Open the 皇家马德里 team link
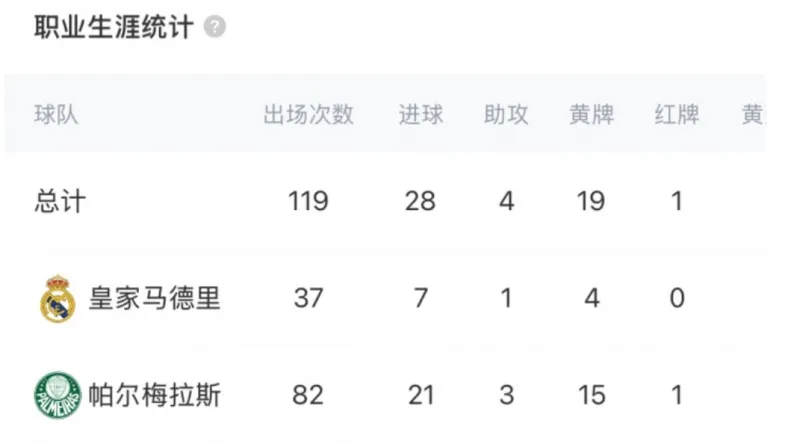Image resolution: width=800 pixels, height=444 pixels. point(154,299)
